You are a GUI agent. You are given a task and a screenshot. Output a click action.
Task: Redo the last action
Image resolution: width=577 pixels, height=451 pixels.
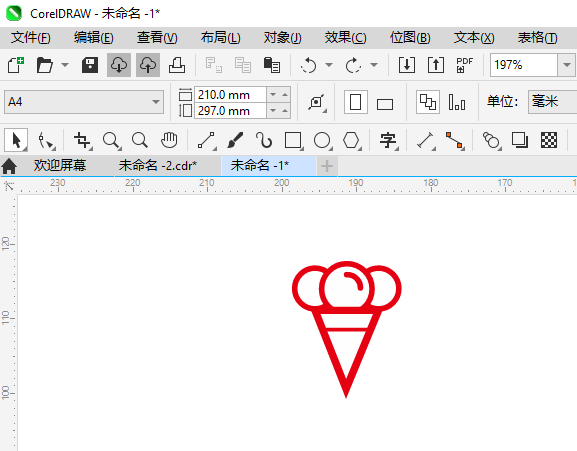click(353, 65)
